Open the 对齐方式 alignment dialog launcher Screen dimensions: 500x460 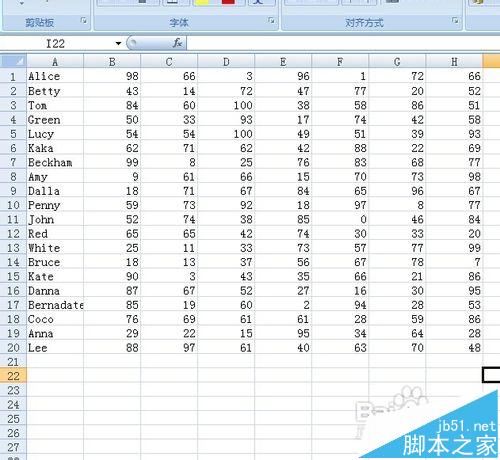point(455,21)
